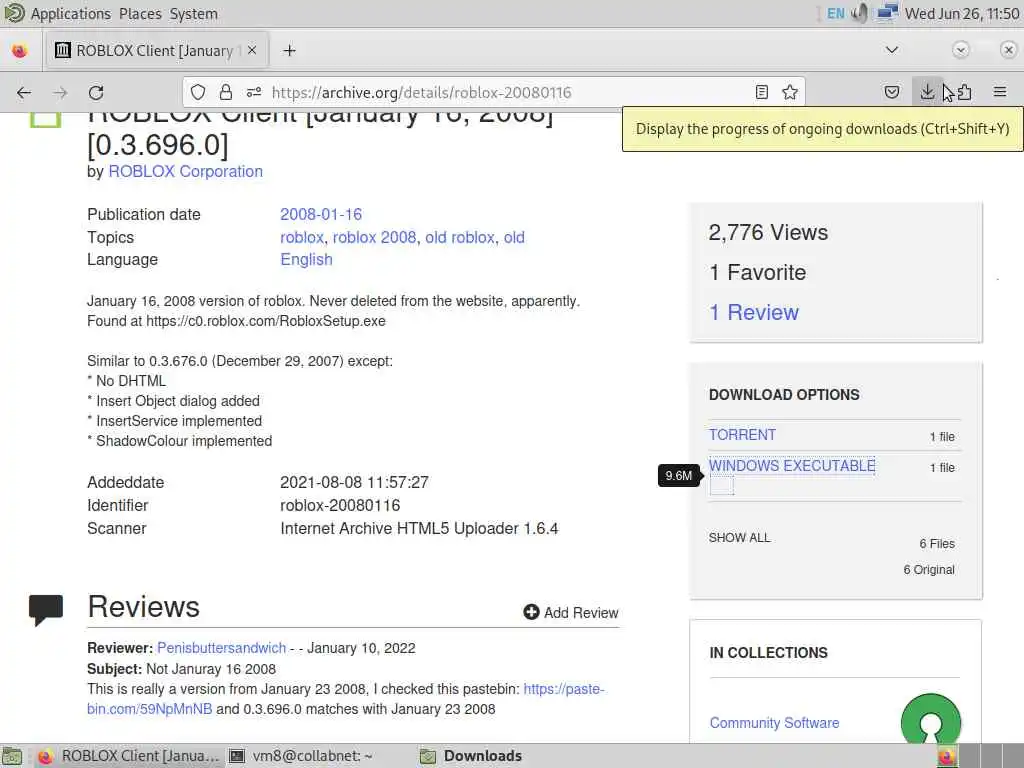This screenshot has height=768, width=1024.
Task: Click the show desktop taskbar icon
Action: coord(12,756)
